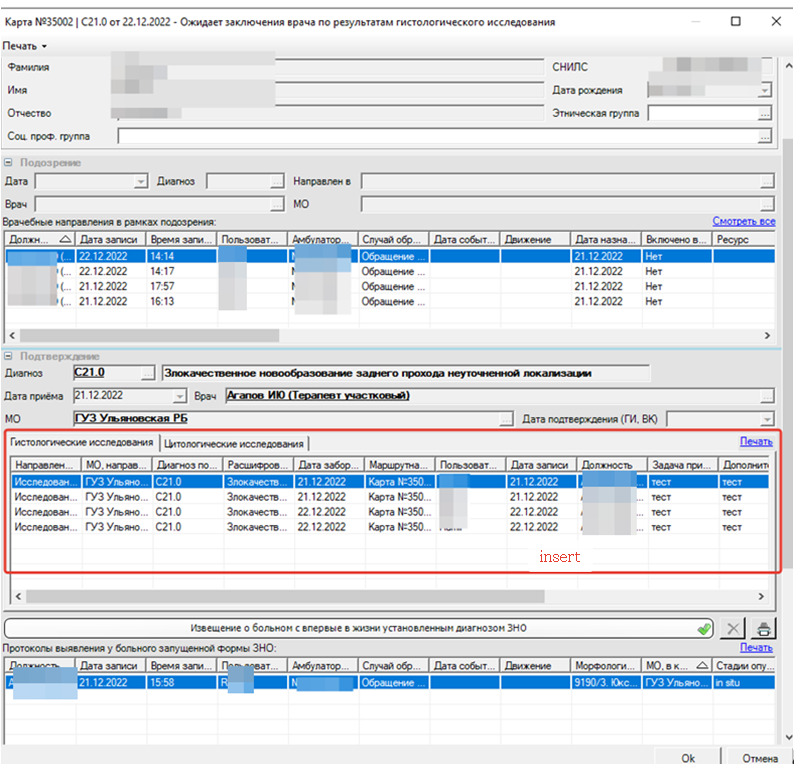Collapse the Подозрение section
The height and width of the screenshot is (764, 794).
click(8, 163)
